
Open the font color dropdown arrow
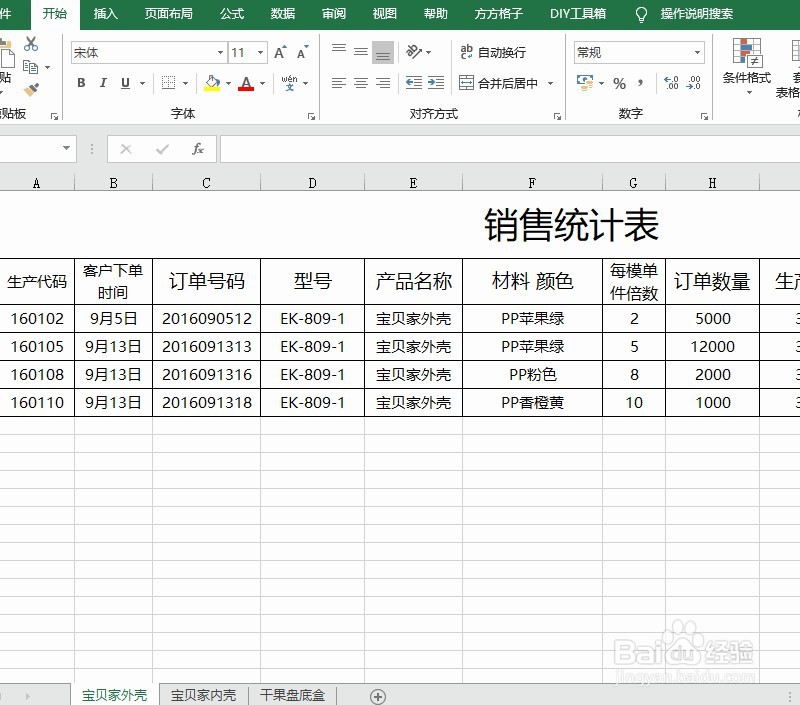[260, 83]
